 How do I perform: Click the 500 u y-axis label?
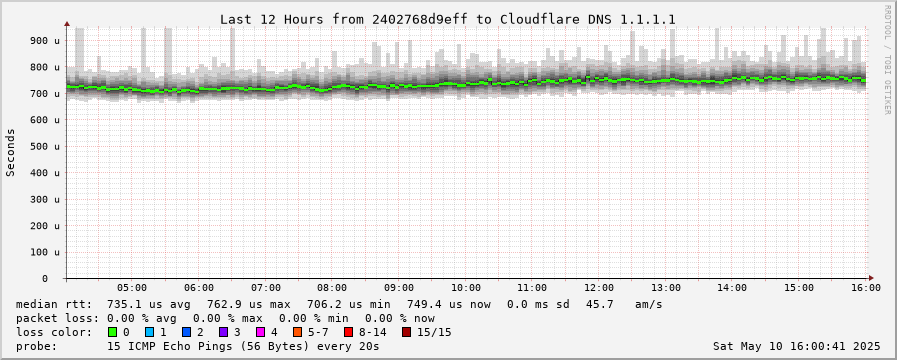pos(45,147)
